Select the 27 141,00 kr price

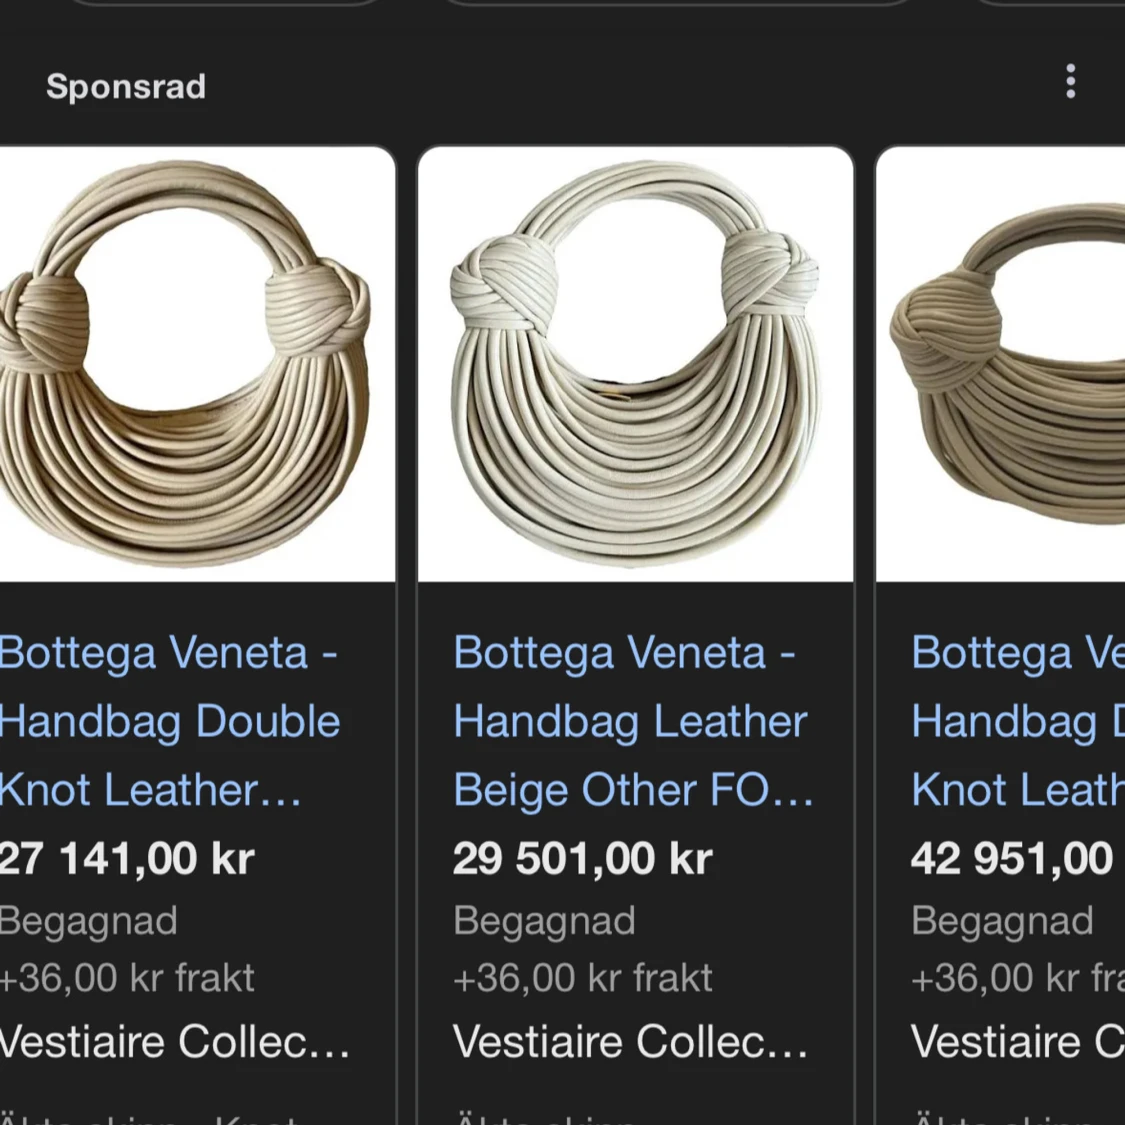(x=127, y=858)
